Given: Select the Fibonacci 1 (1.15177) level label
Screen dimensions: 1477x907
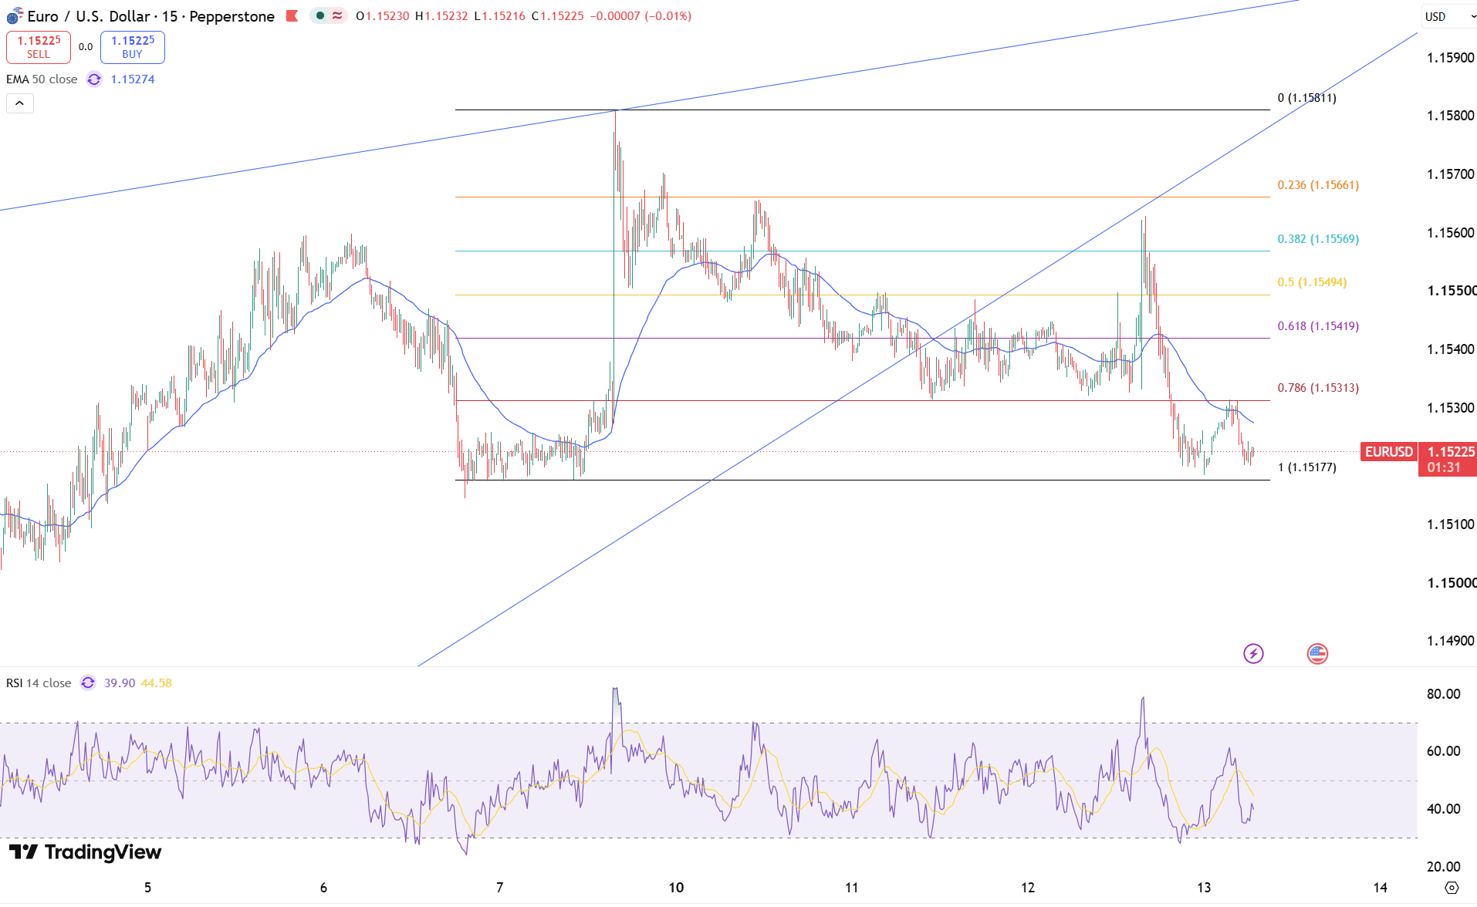Looking at the screenshot, I should pos(1307,467).
